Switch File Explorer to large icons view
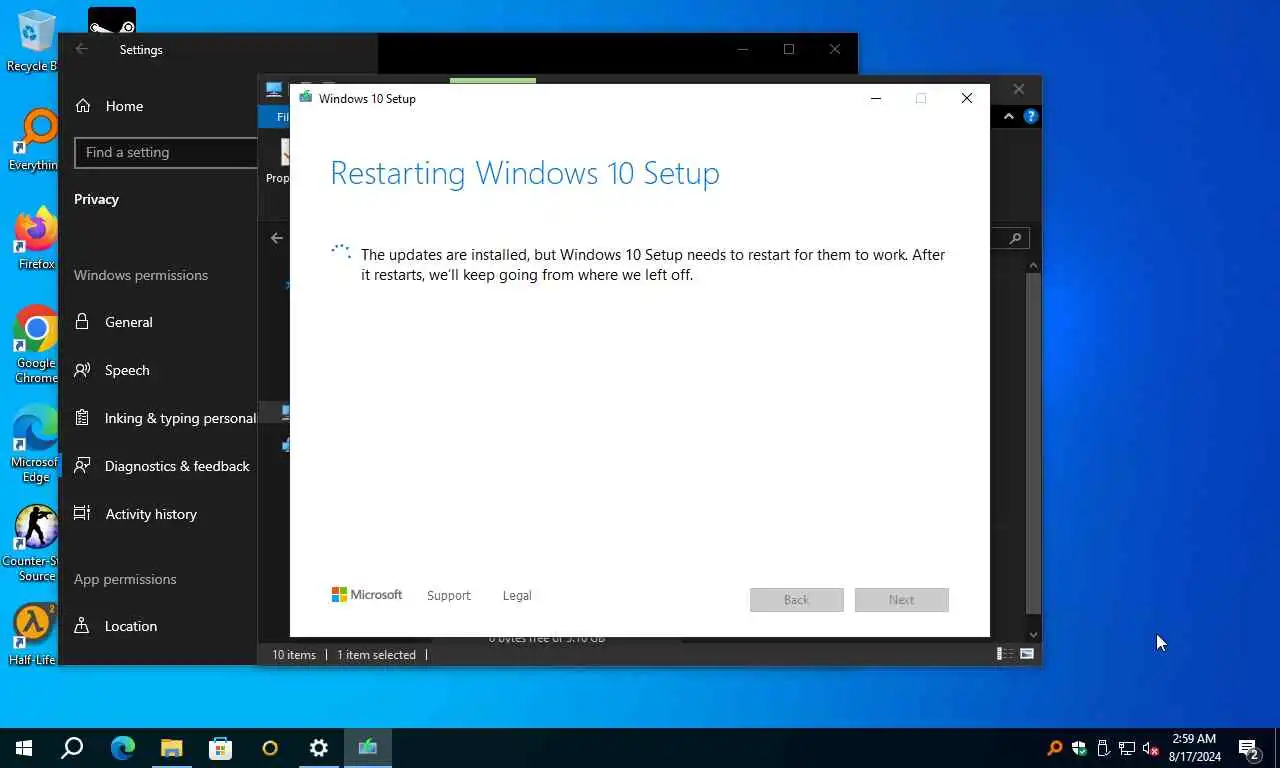The width and height of the screenshot is (1280, 768). click(x=1027, y=654)
